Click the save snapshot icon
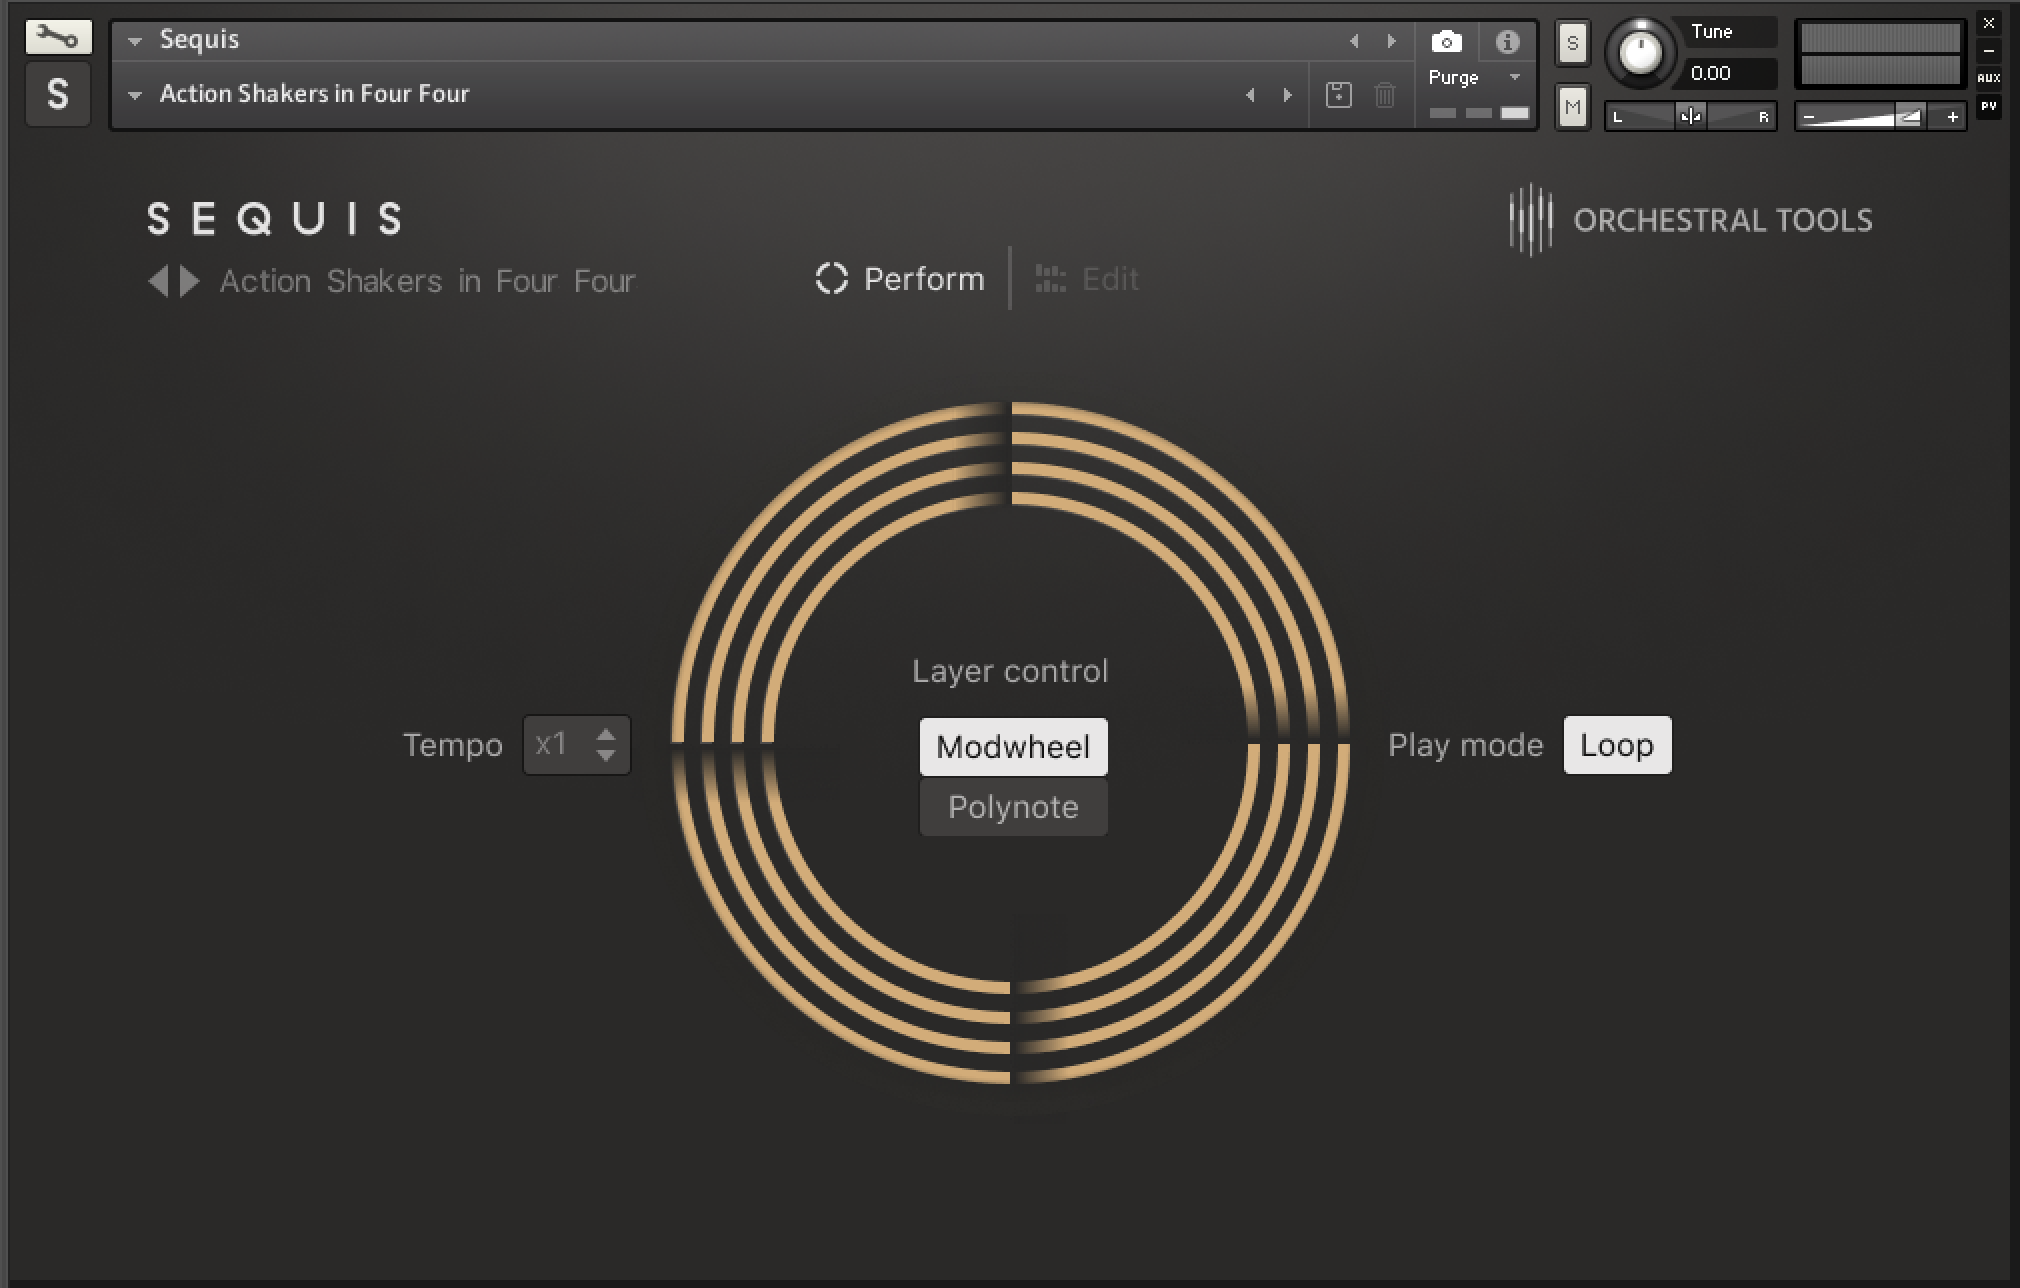2020x1288 pixels. point(1338,95)
